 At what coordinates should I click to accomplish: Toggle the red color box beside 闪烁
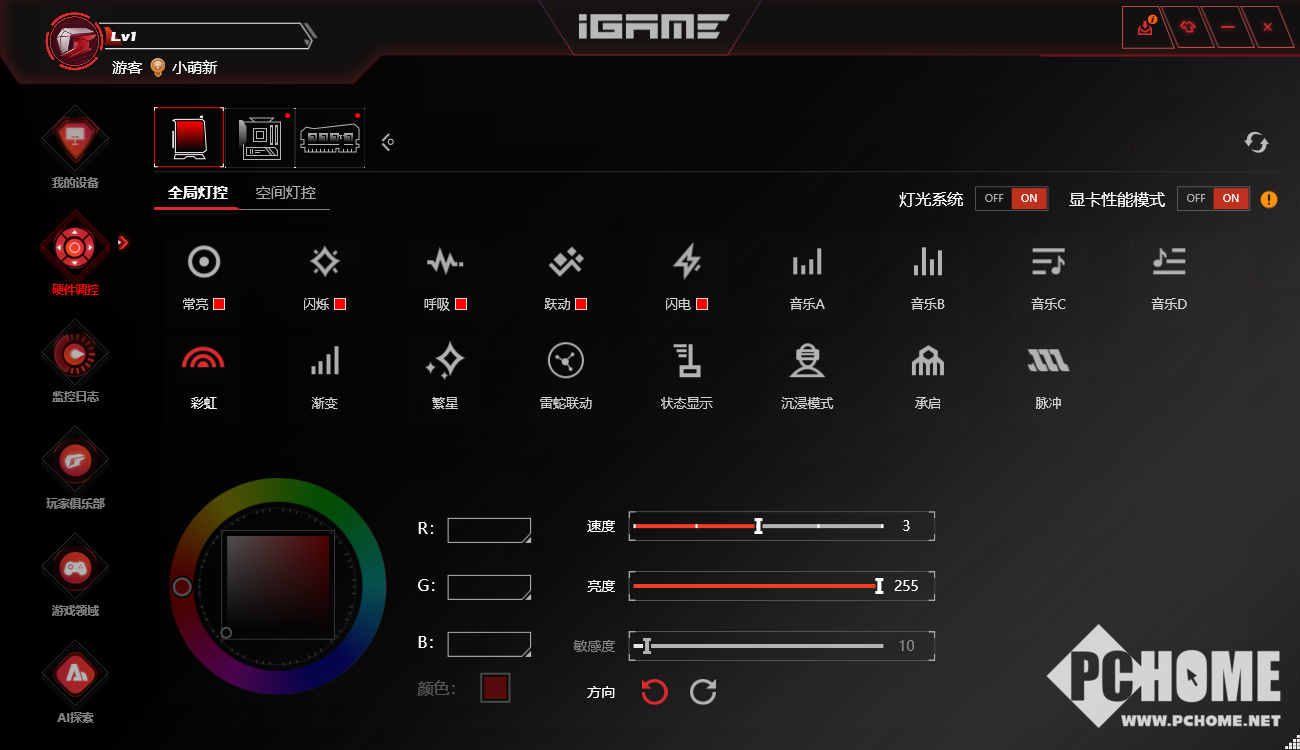point(340,304)
